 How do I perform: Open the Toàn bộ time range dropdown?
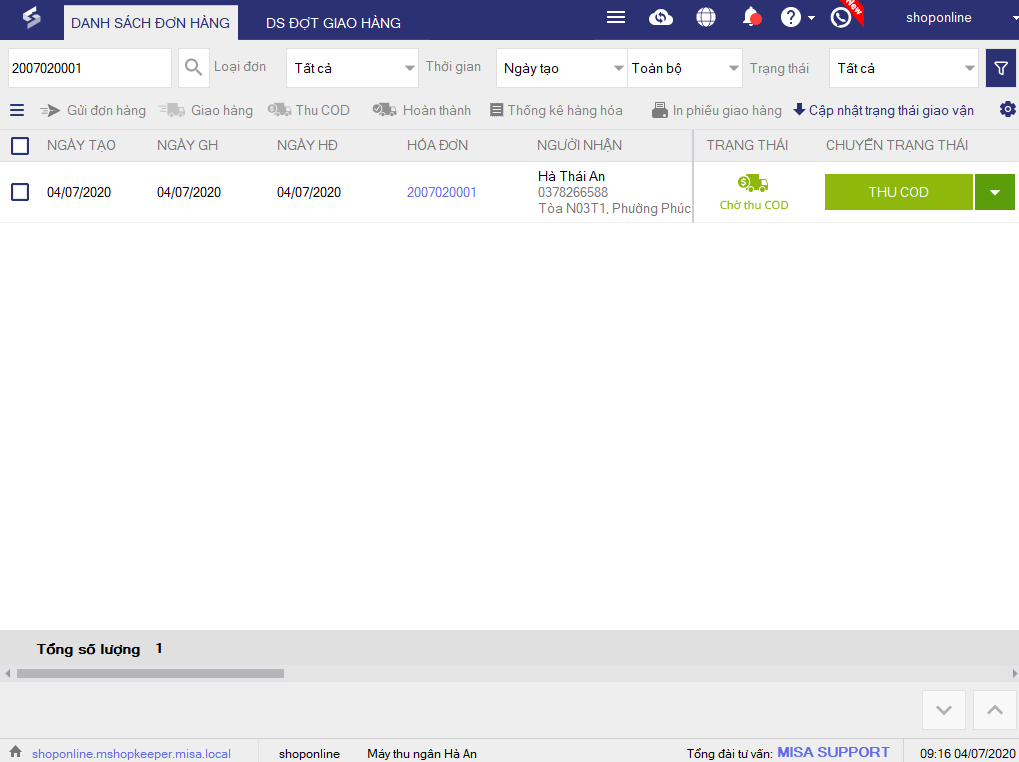685,68
